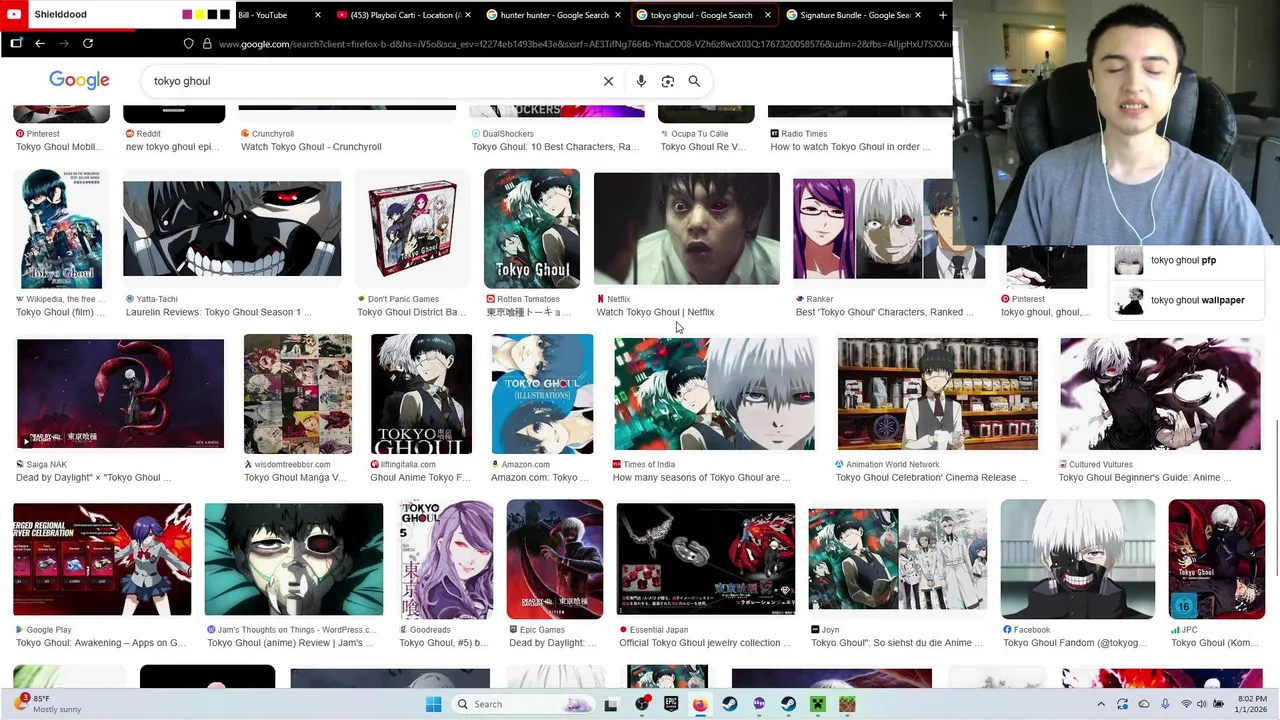Go forward one page in Firefox

(x=64, y=43)
